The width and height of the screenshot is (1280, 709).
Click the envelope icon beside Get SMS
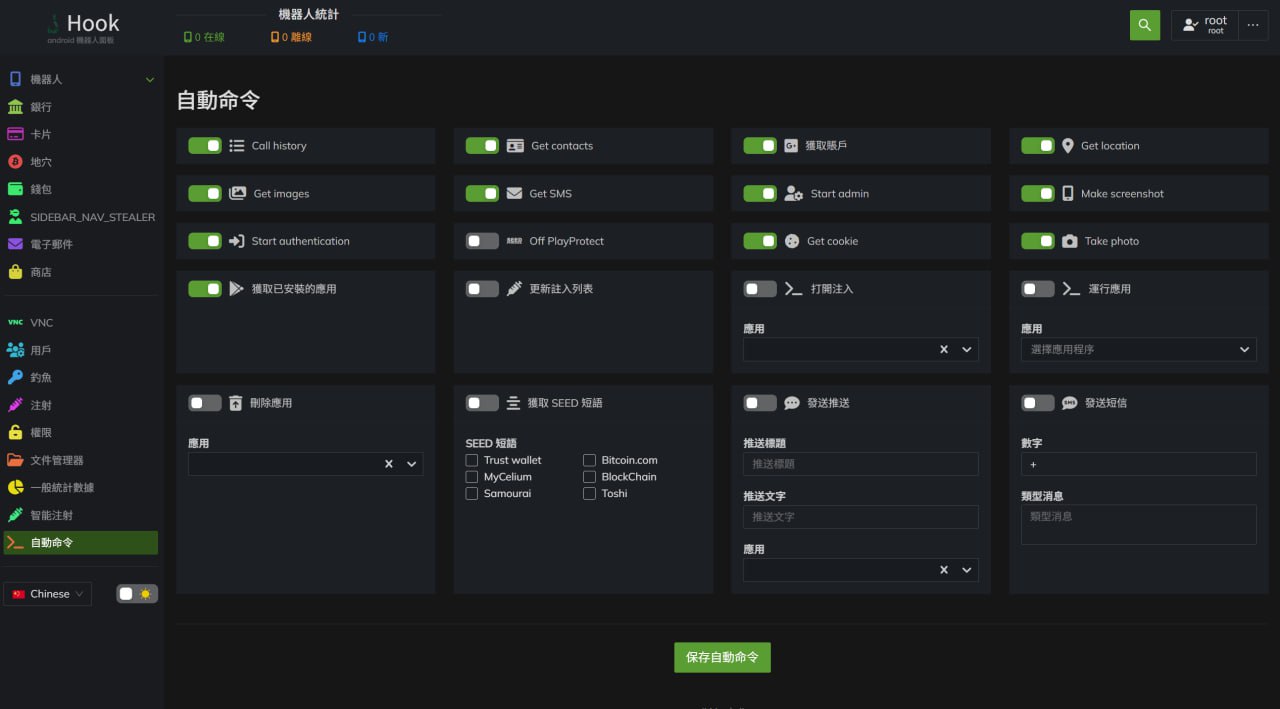coord(514,193)
